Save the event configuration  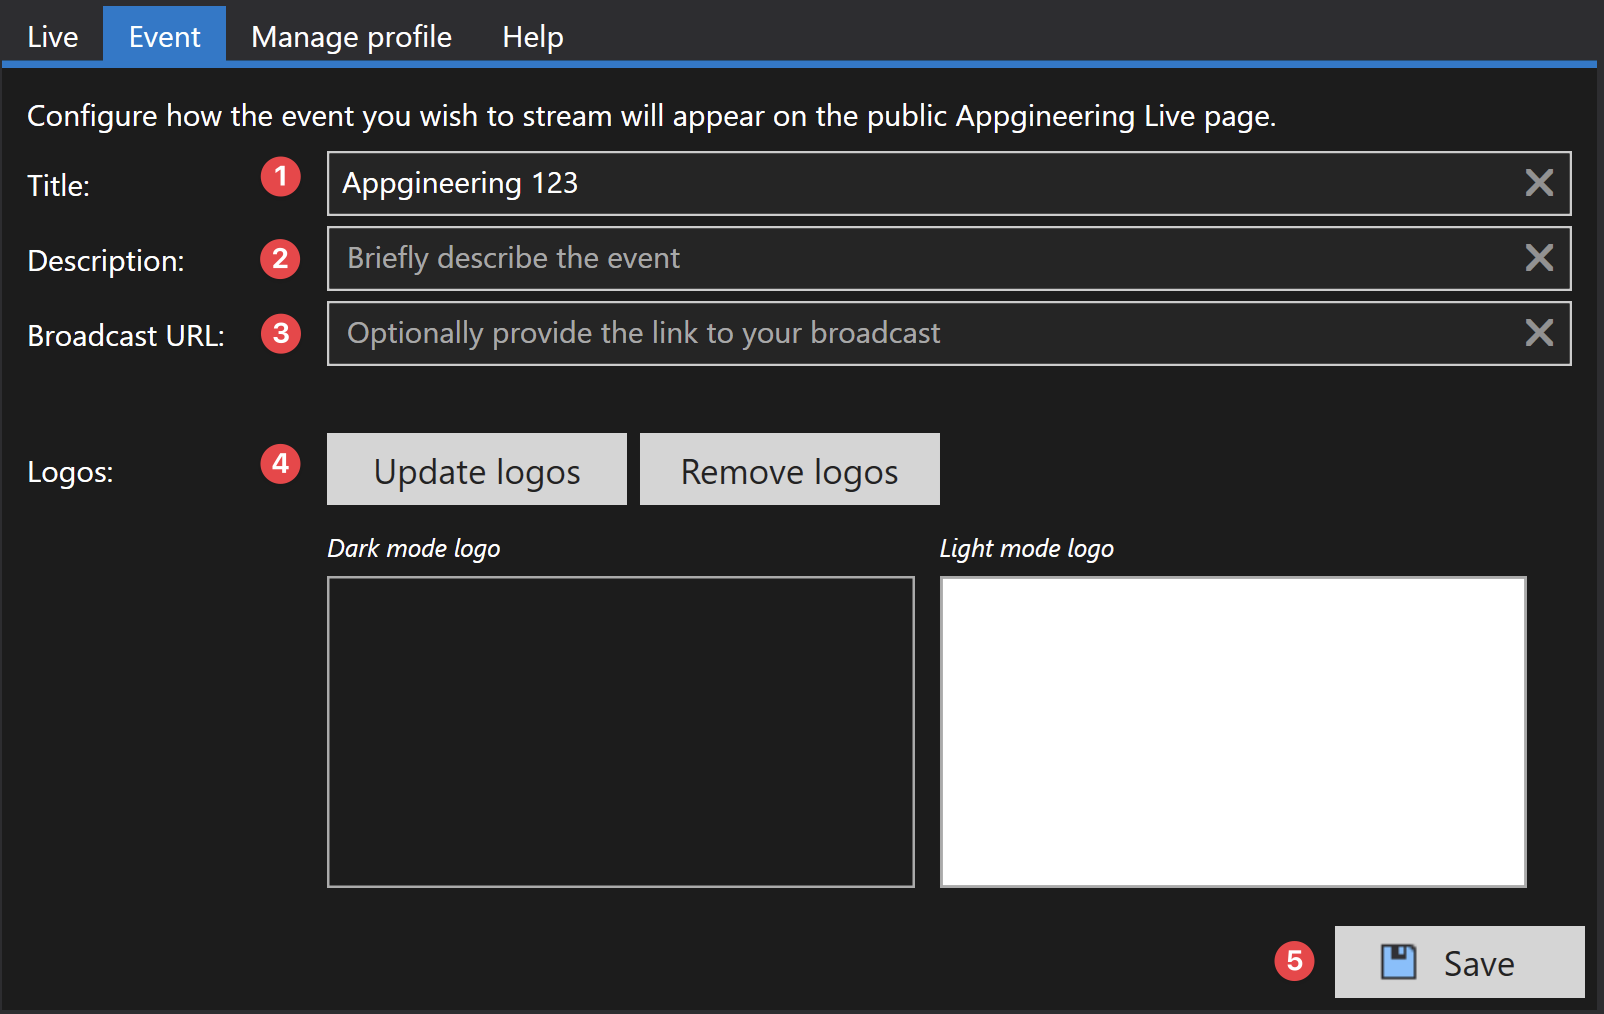point(1460,962)
